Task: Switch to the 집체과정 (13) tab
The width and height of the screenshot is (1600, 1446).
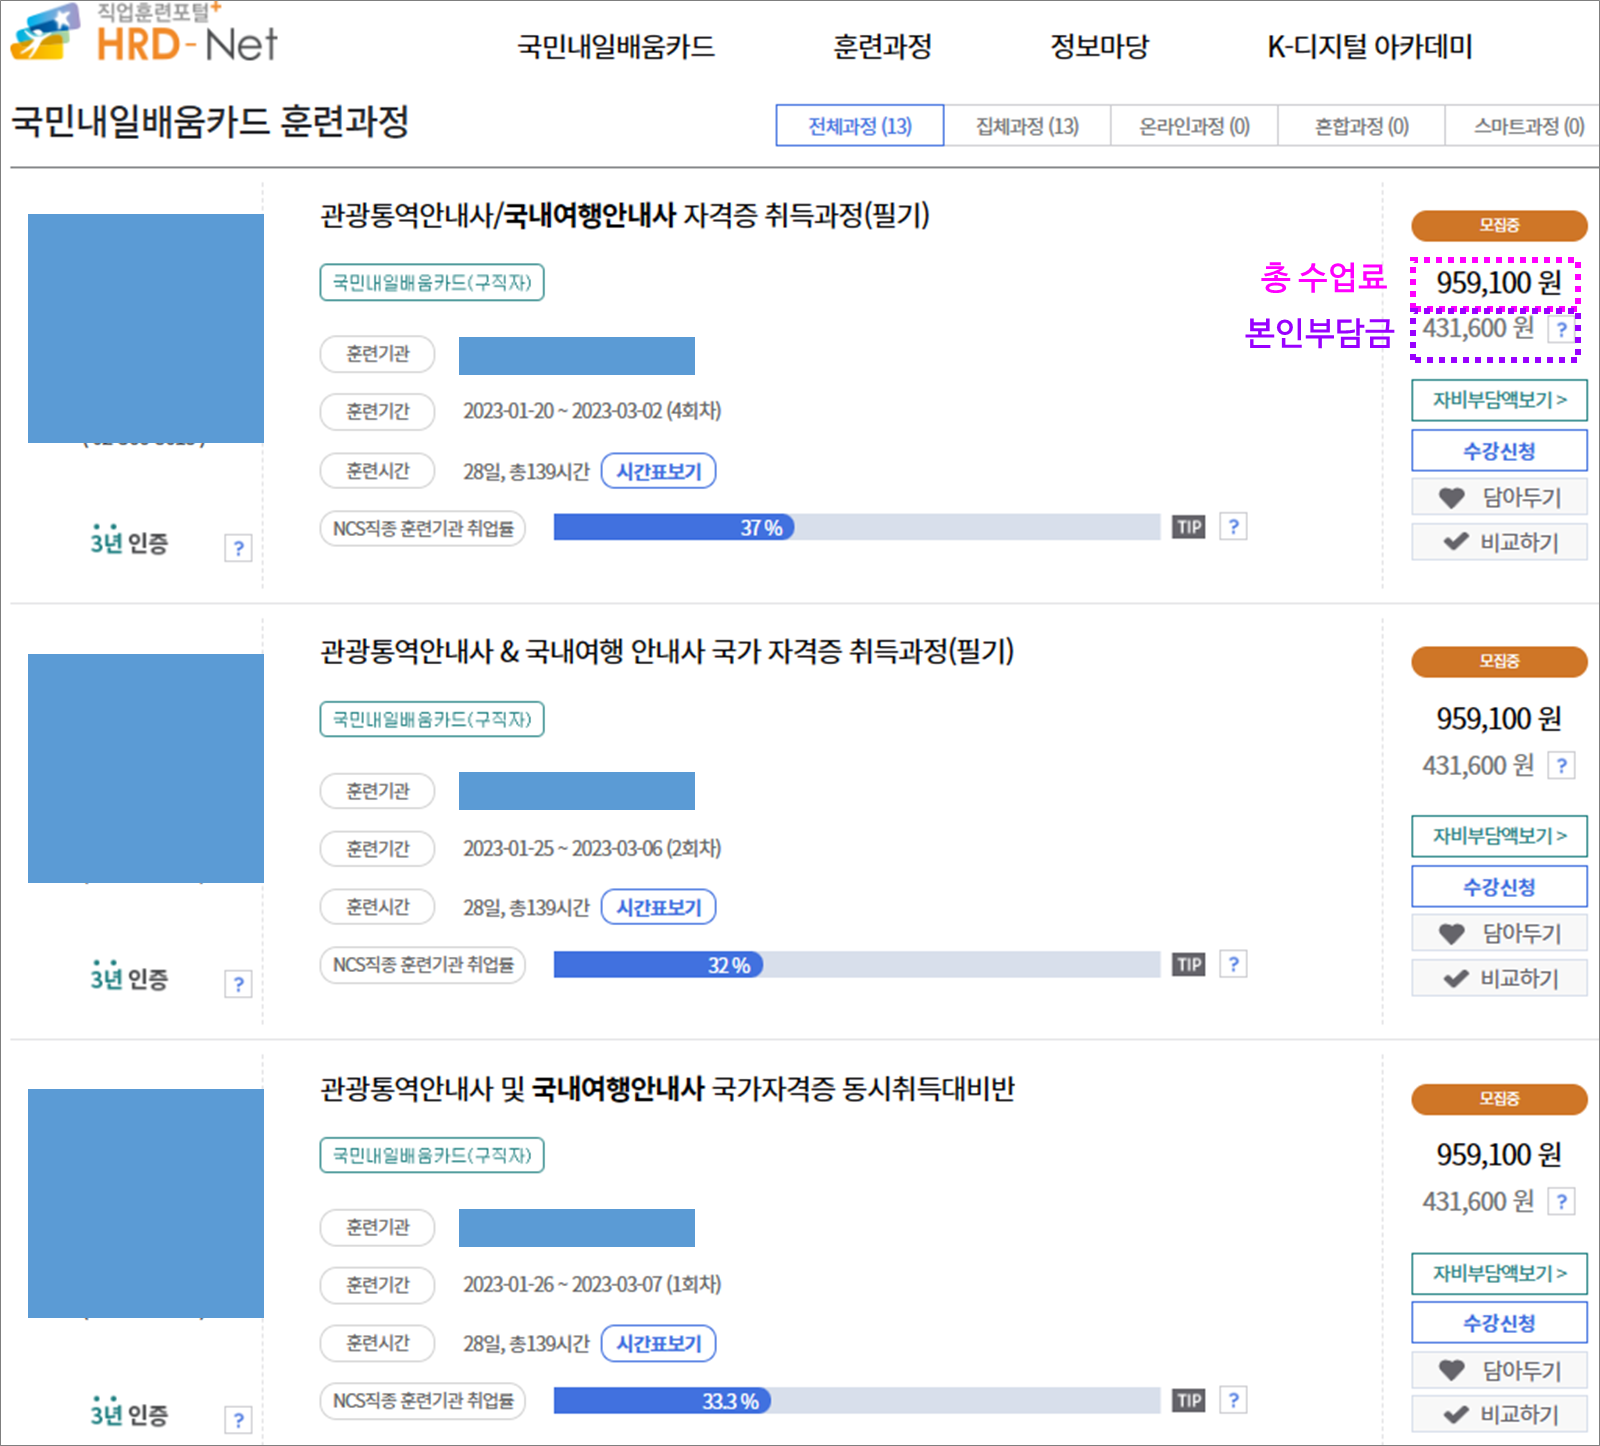Action: pos(1026,125)
